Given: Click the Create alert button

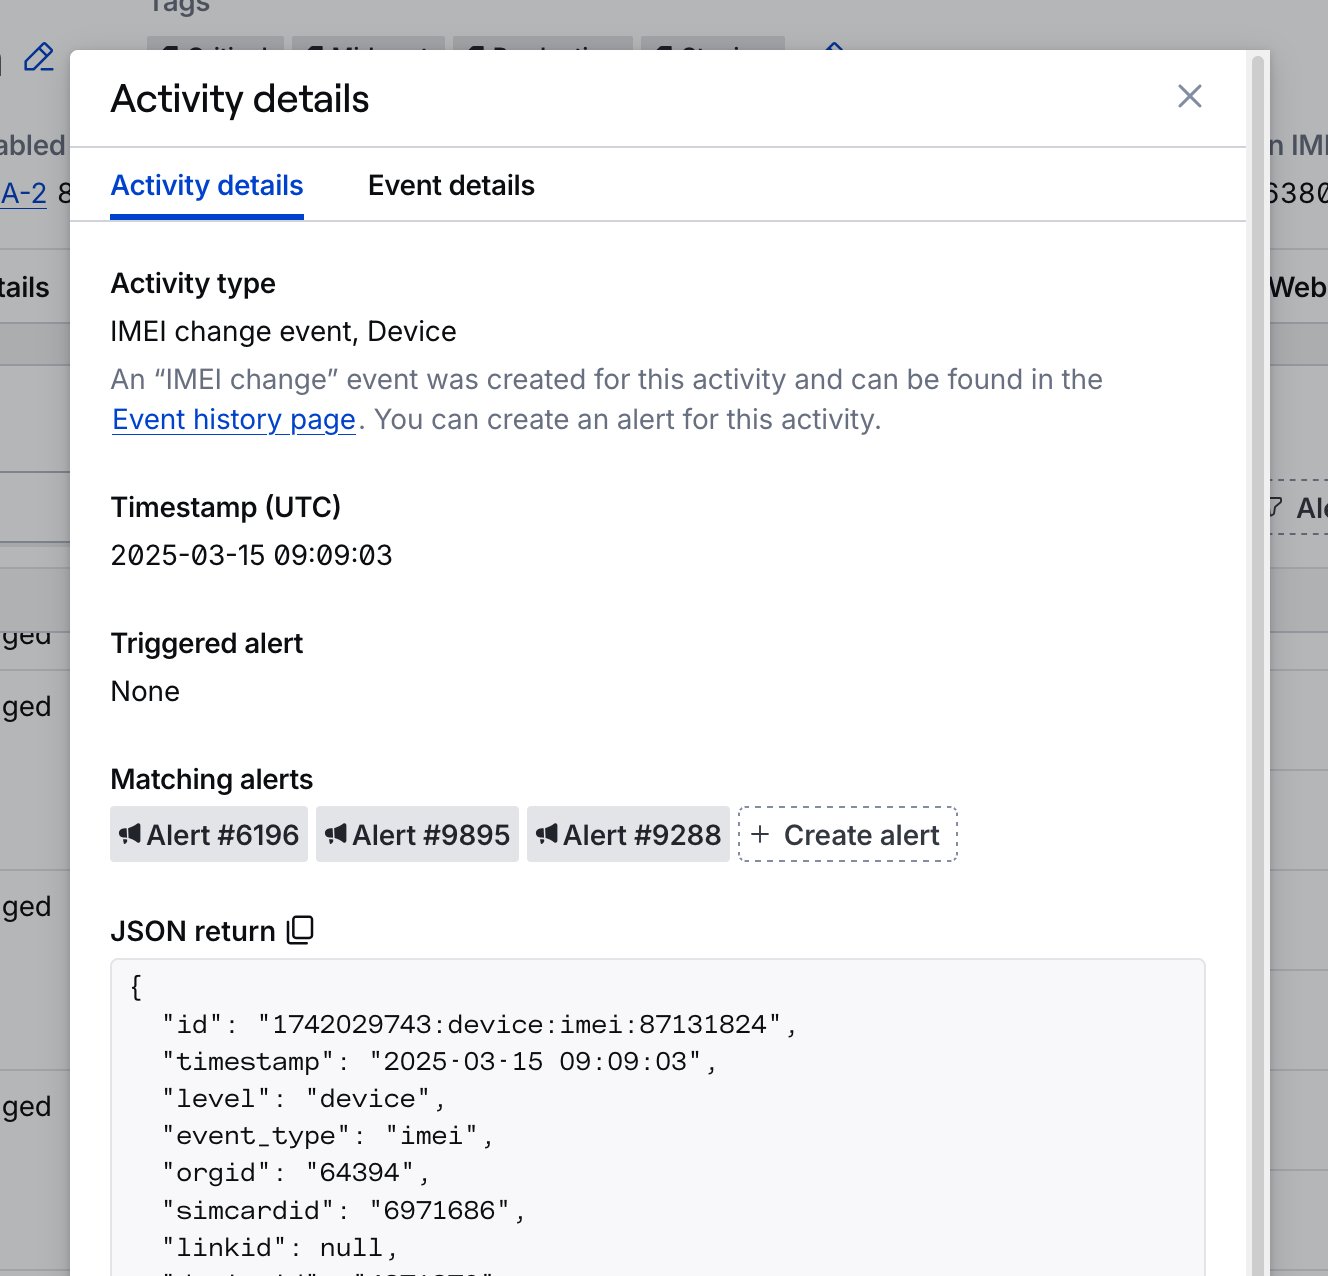Looking at the screenshot, I should tap(848, 834).
